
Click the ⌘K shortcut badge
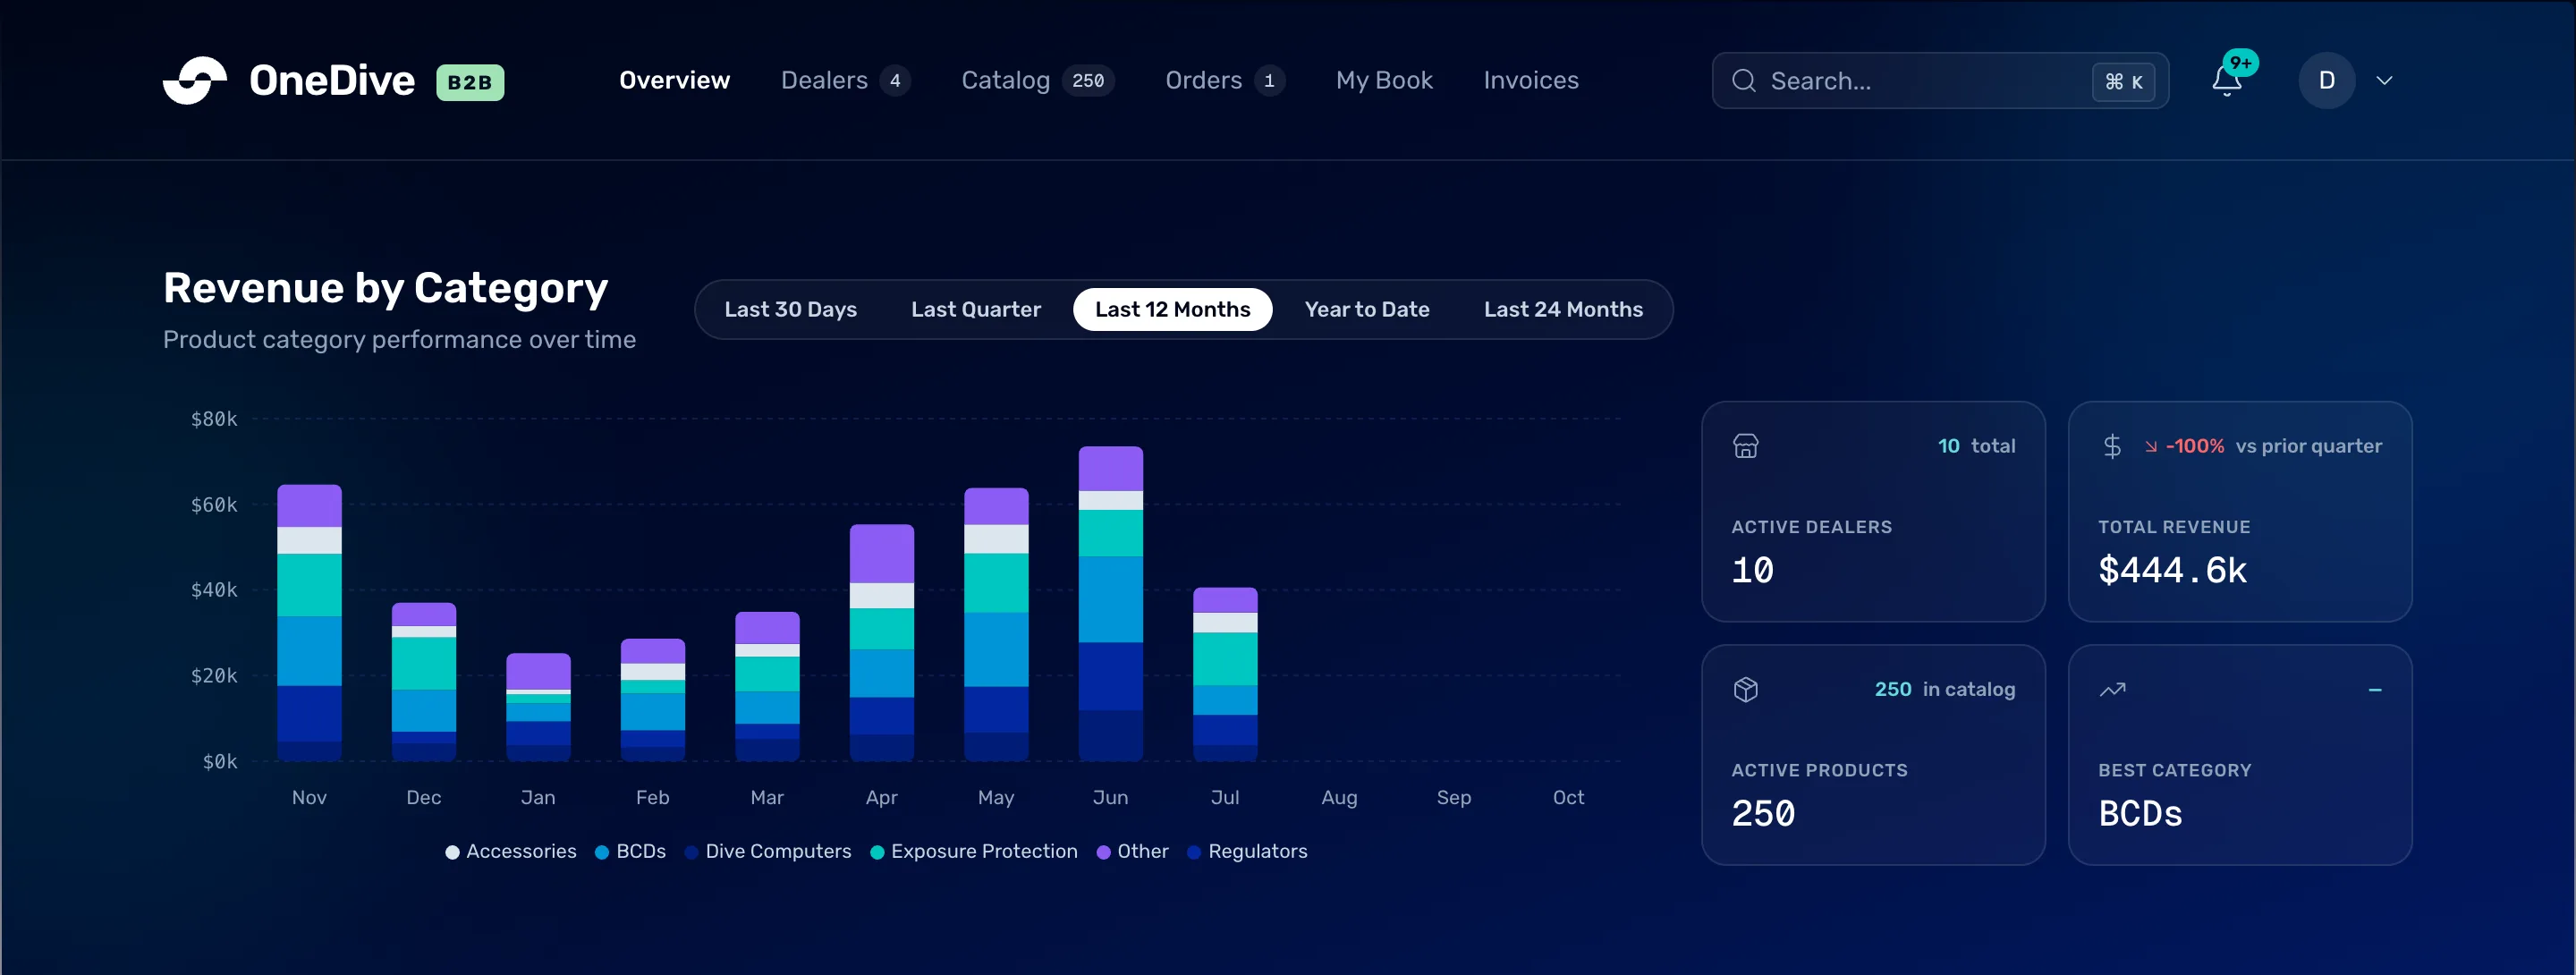[2123, 81]
